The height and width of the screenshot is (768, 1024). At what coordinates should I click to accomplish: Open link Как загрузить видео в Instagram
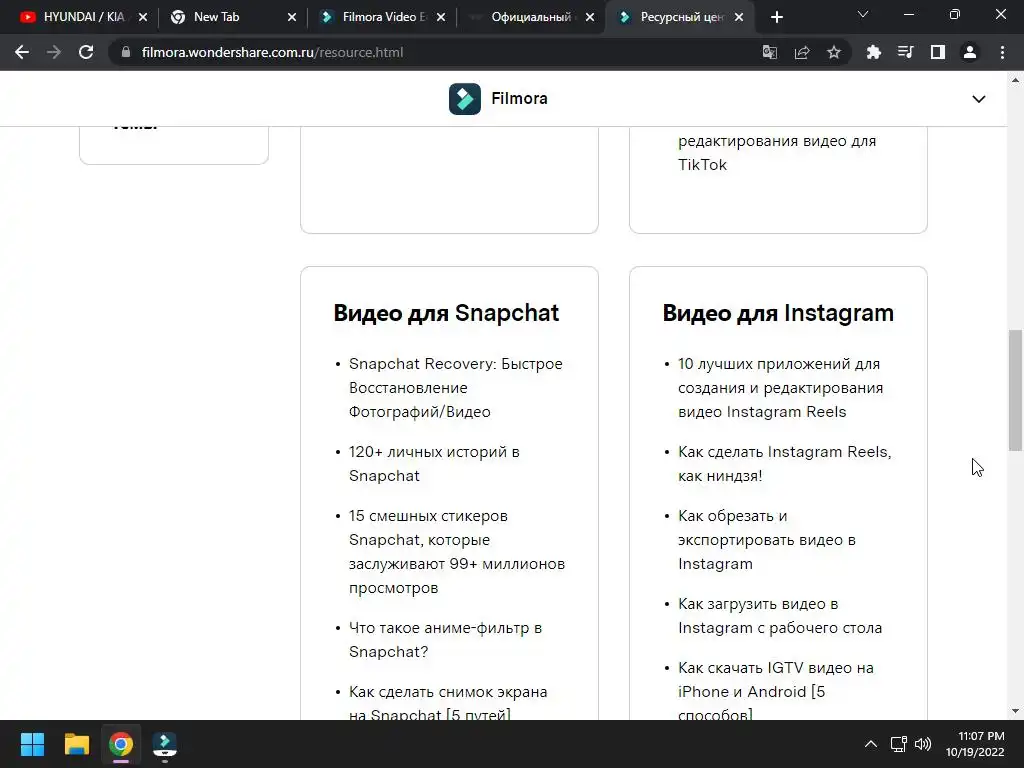(x=780, y=616)
